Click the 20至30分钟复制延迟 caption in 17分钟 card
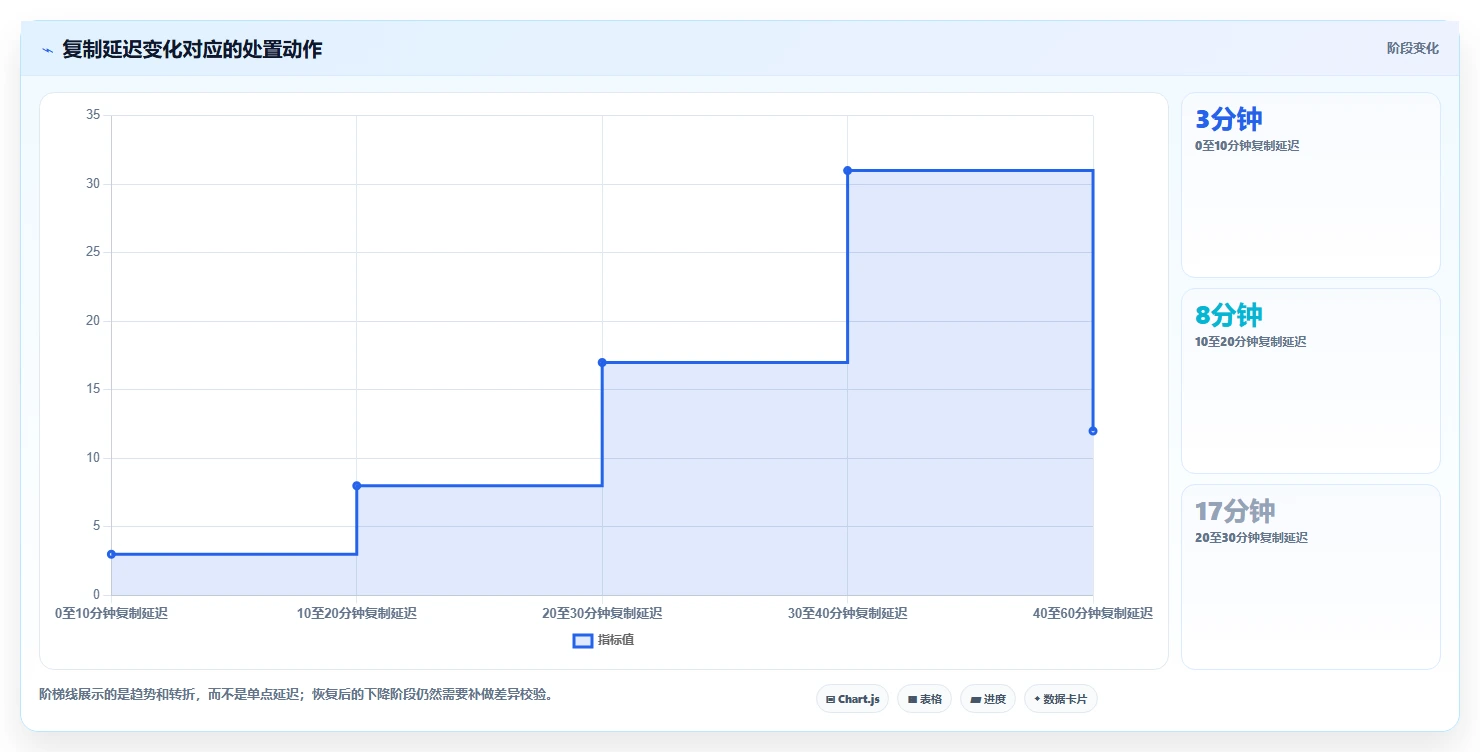The height and width of the screenshot is (752, 1480). [x=1251, y=538]
